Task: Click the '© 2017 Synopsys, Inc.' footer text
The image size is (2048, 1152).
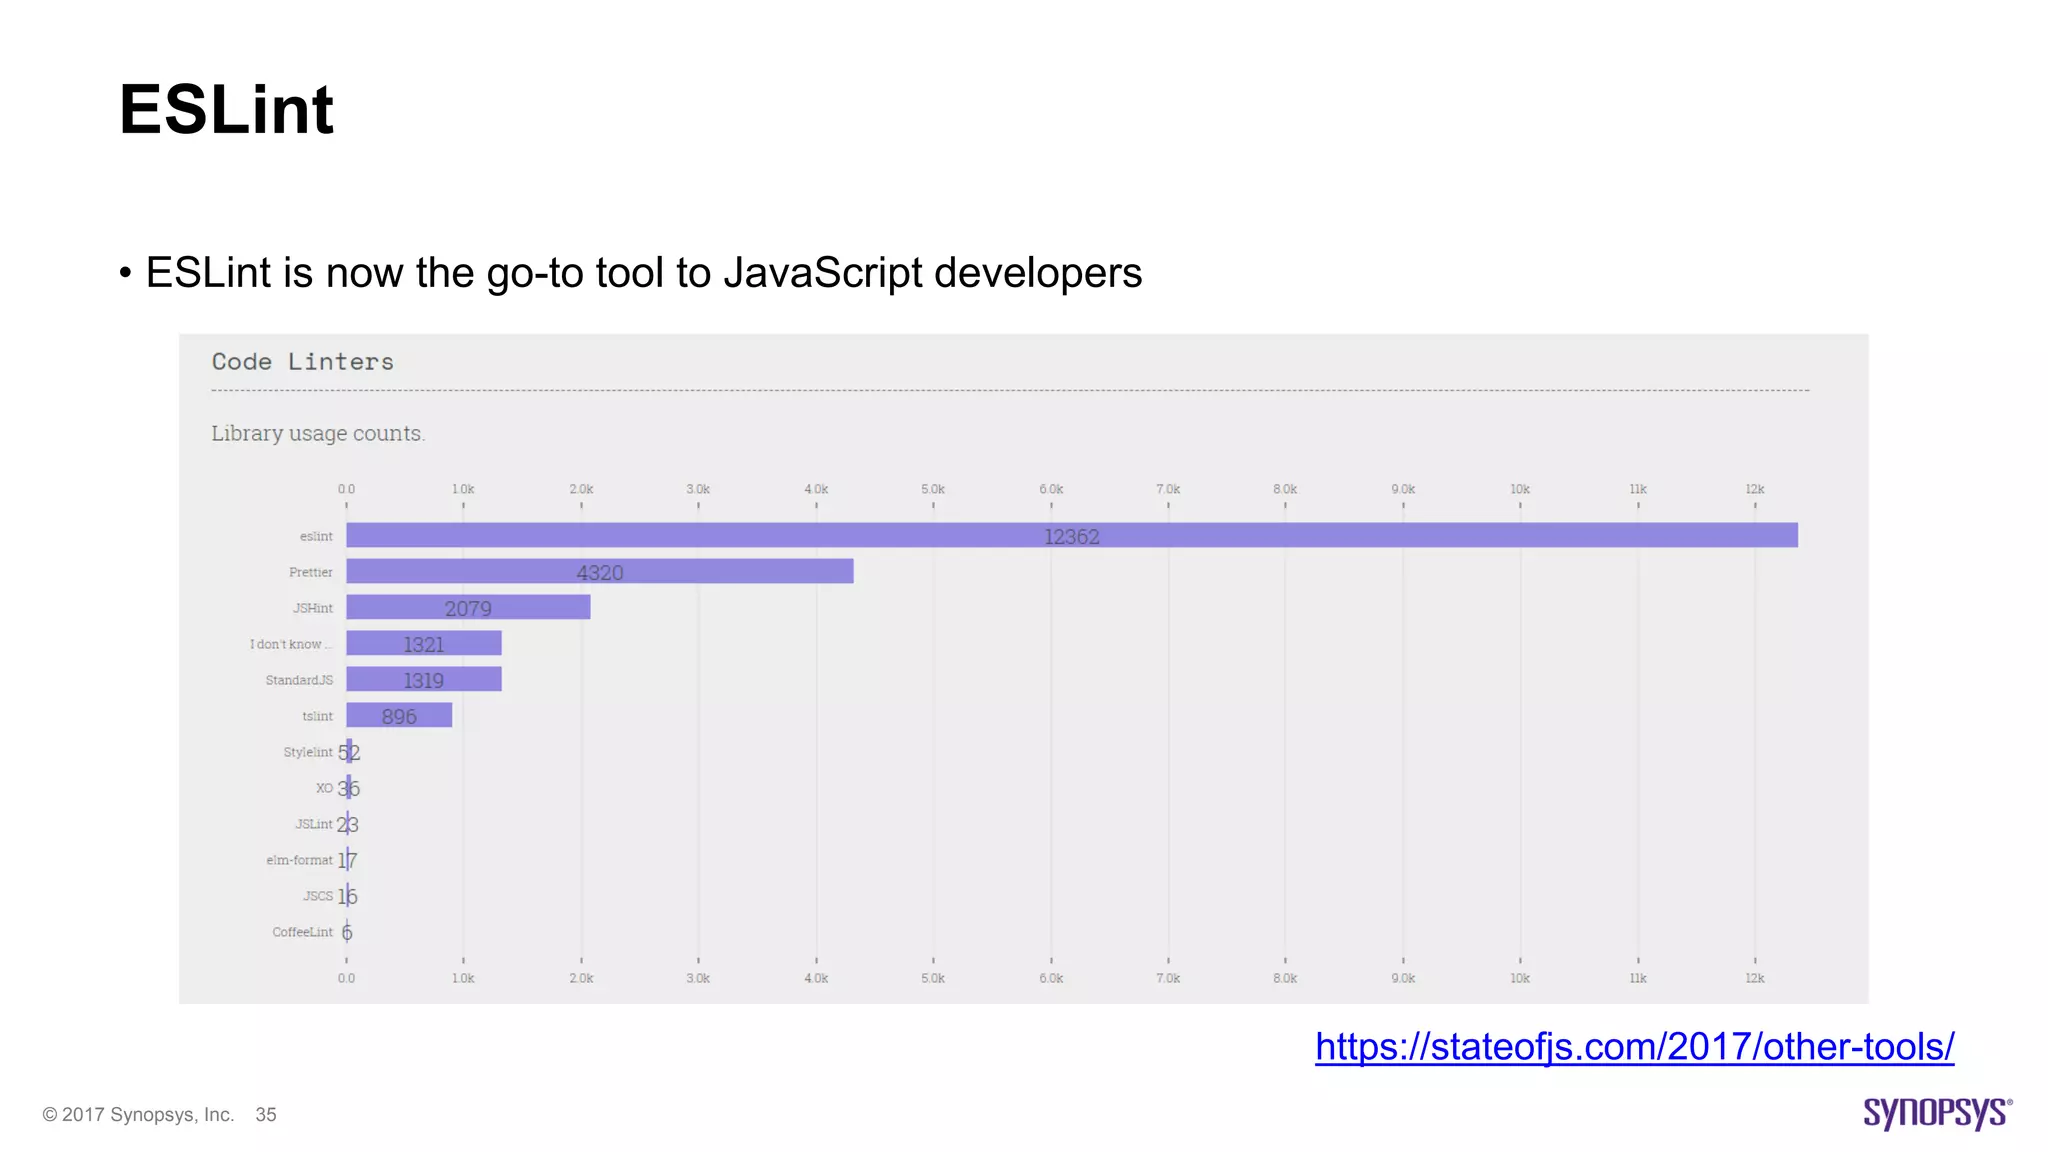Action: [x=138, y=1114]
